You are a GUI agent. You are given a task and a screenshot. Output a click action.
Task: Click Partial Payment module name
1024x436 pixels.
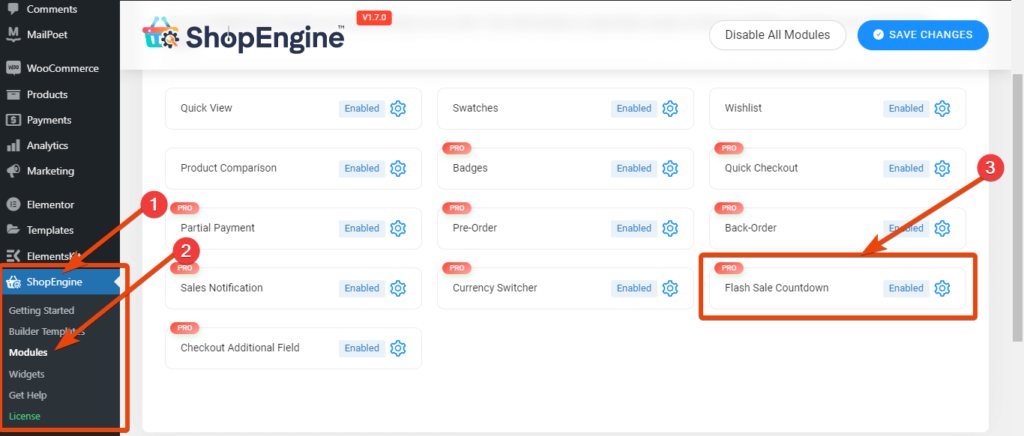tap(217, 228)
